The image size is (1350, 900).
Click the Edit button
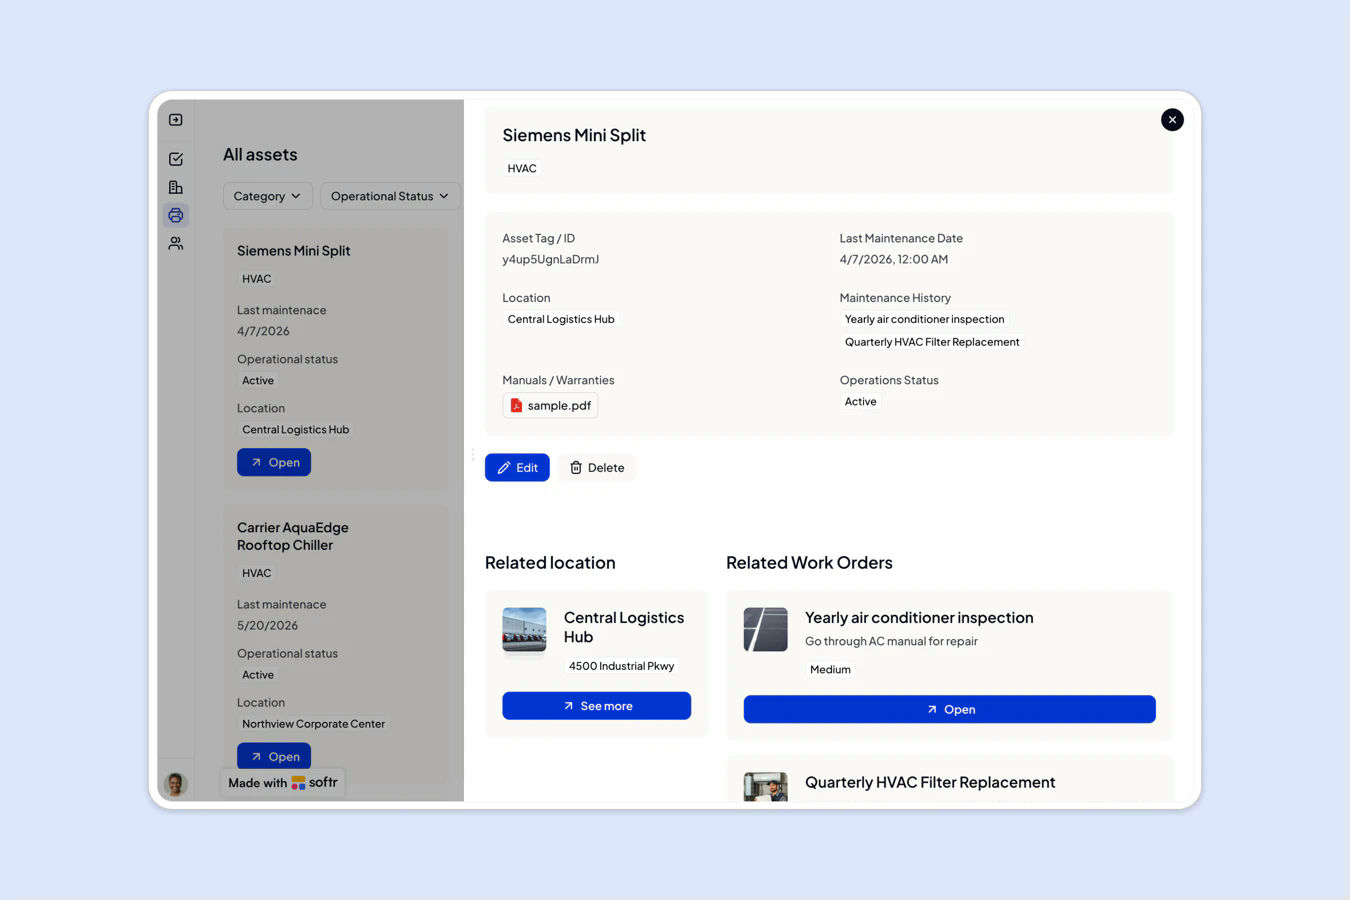pos(517,467)
